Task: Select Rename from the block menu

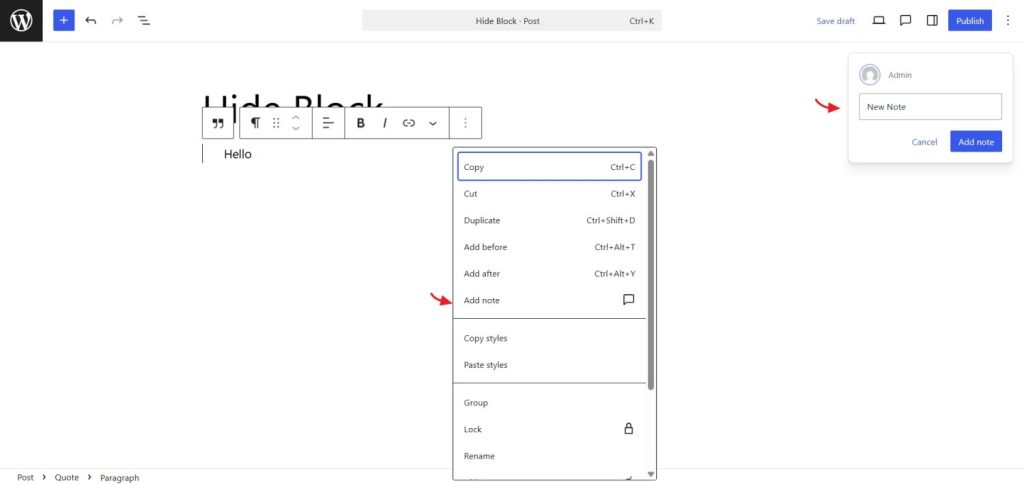Action: tap(549, 456)
